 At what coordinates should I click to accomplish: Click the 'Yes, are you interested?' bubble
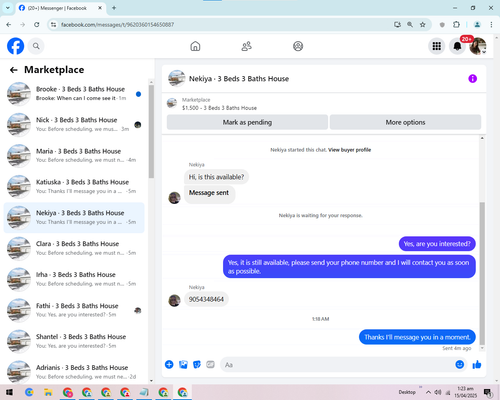pos(437,244)
